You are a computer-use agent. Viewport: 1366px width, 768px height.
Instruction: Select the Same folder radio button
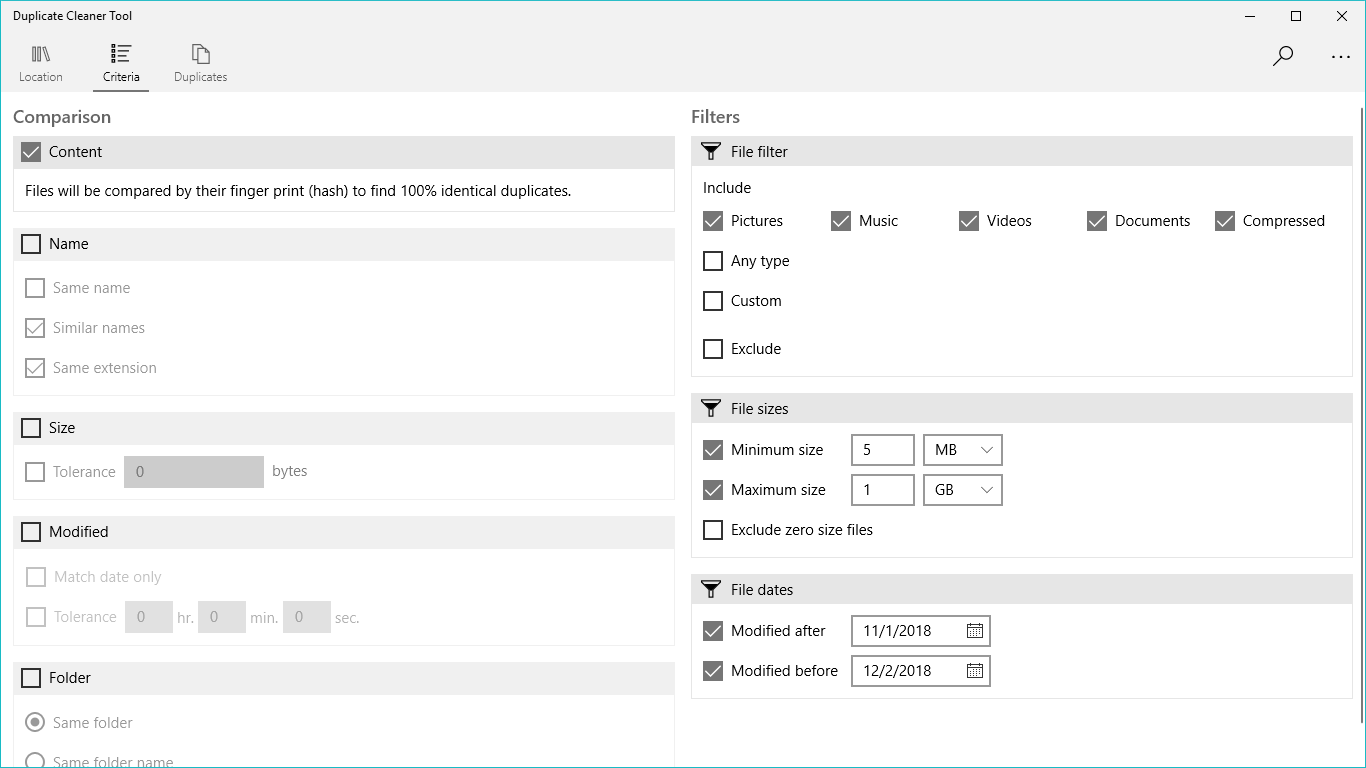[x=35, y=722]
